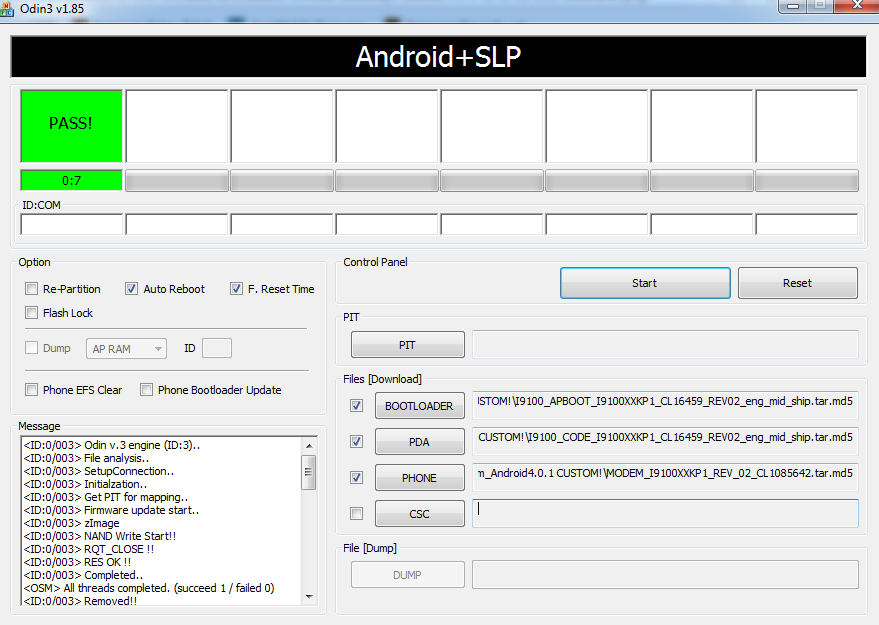
Task: Click the BOOTLOADER file button
Action: coord(419,406)
